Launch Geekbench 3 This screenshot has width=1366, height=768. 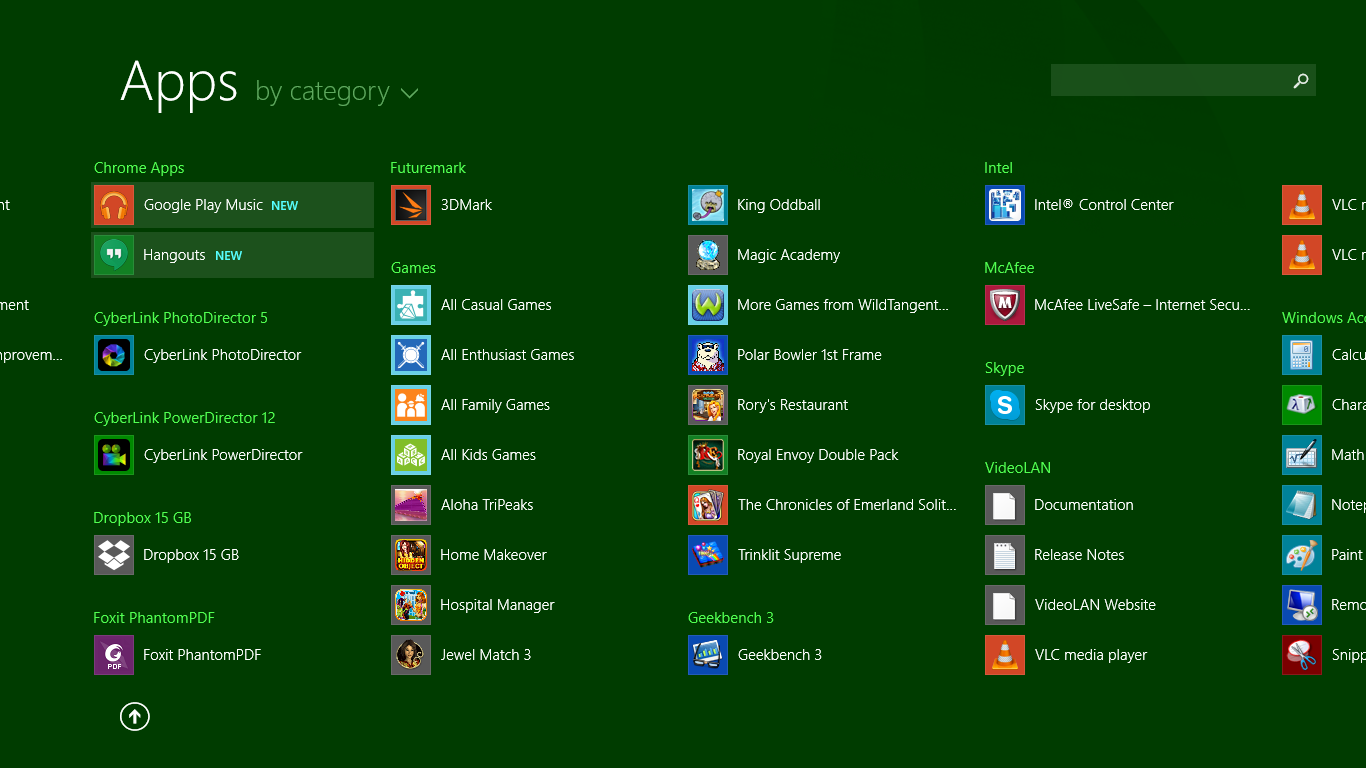(x=780, y=655)
